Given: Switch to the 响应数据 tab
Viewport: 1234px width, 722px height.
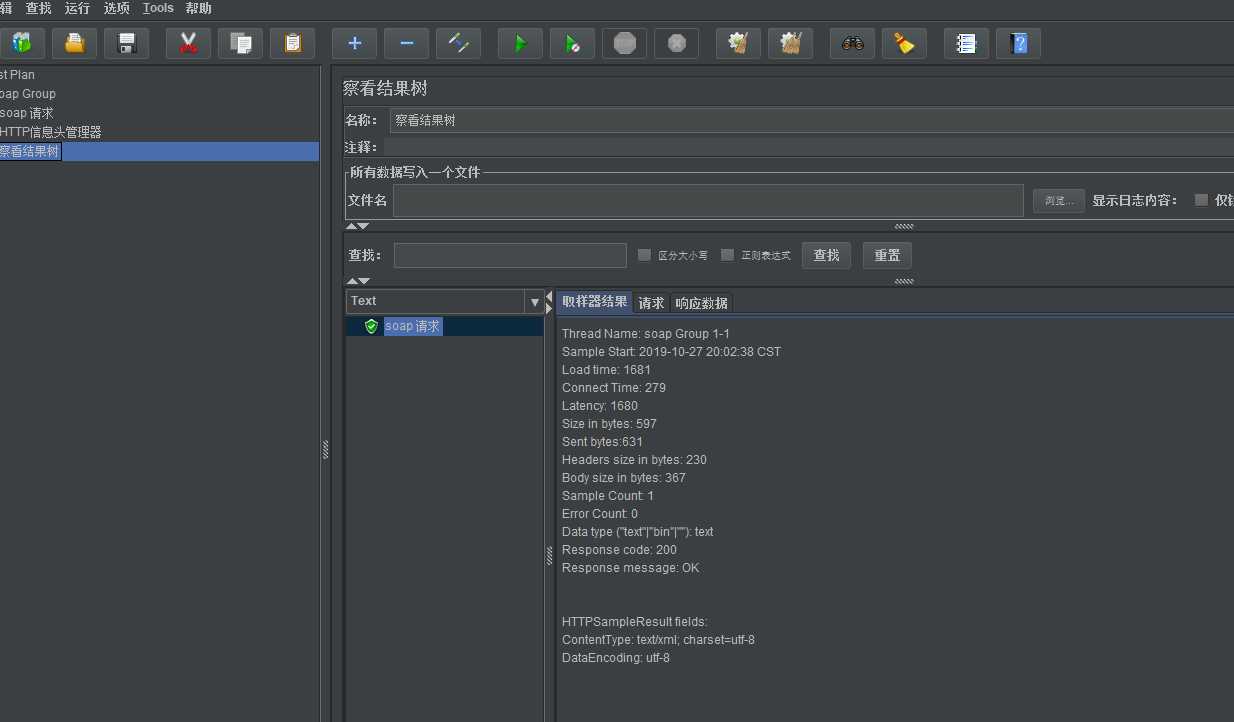Looking at the screenshot, I should [x=701, y=303].
